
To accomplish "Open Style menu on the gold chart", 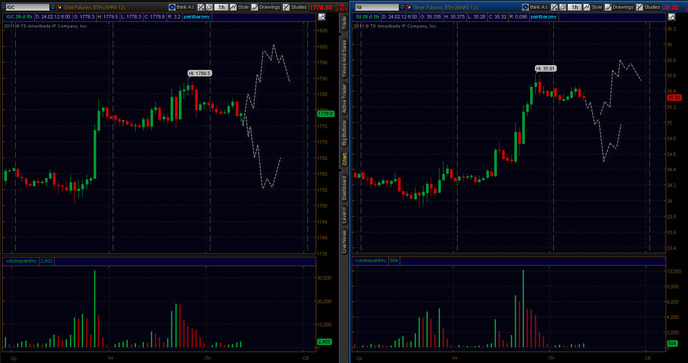I will [x=239, y=7].
